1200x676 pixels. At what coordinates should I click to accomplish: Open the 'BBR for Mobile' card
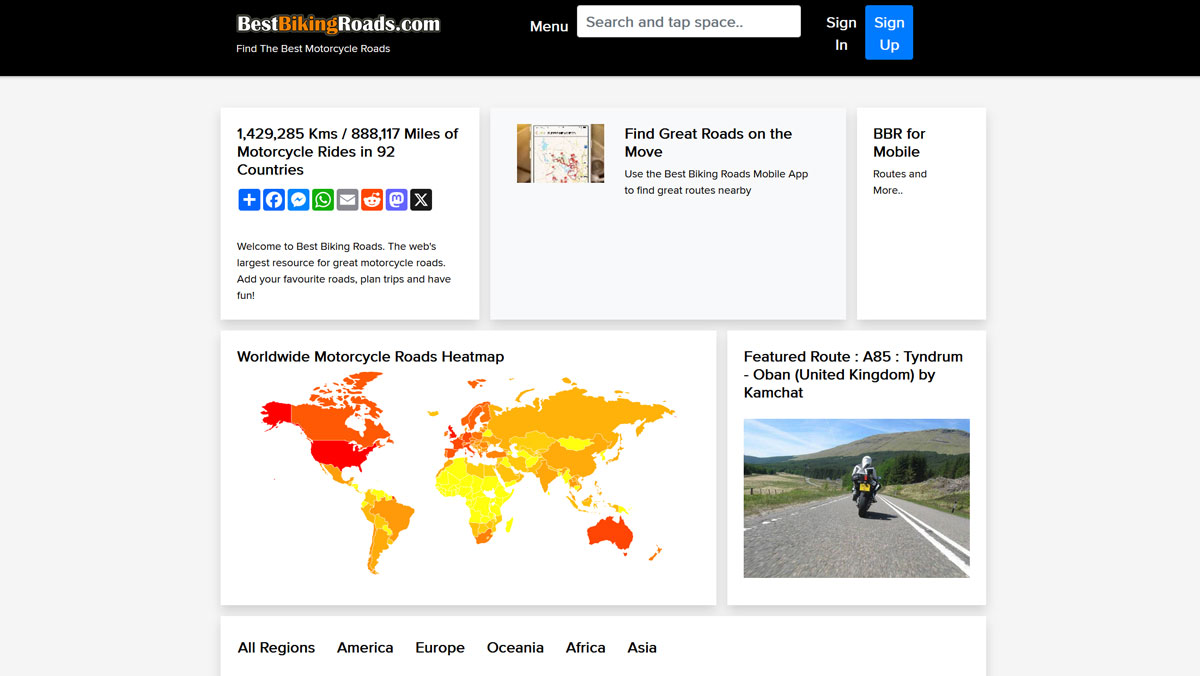pos(921,213)
